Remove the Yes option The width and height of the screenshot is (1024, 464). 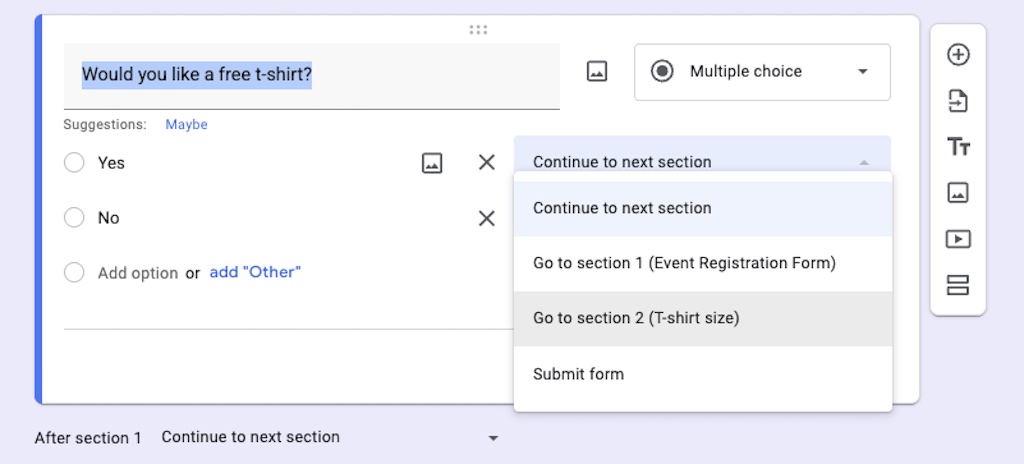click(x=487, y=163)
